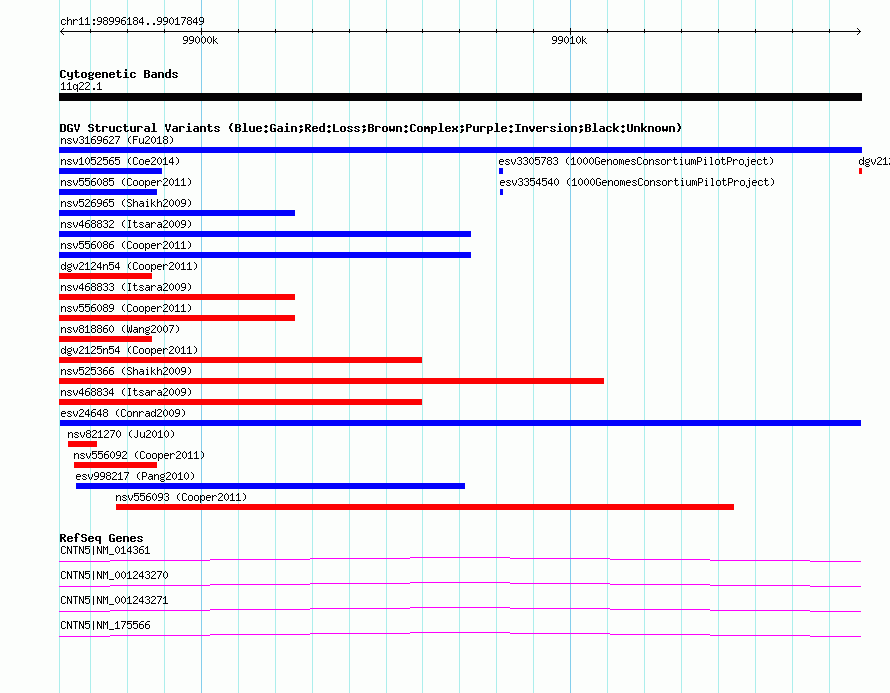This screenshot has height=693, width=890.
Task: Click nsv526965 (Shaikh2009) label
Action: pos(126,203)
